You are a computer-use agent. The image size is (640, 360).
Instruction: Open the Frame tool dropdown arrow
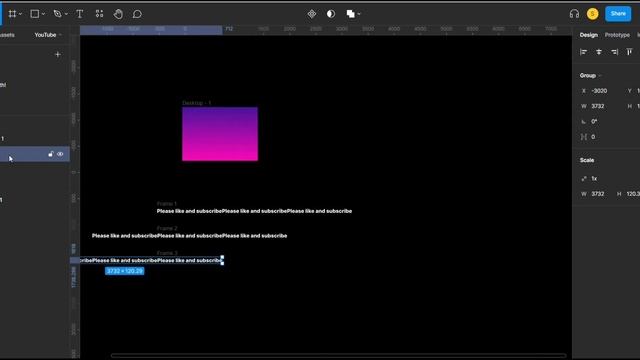20,14
